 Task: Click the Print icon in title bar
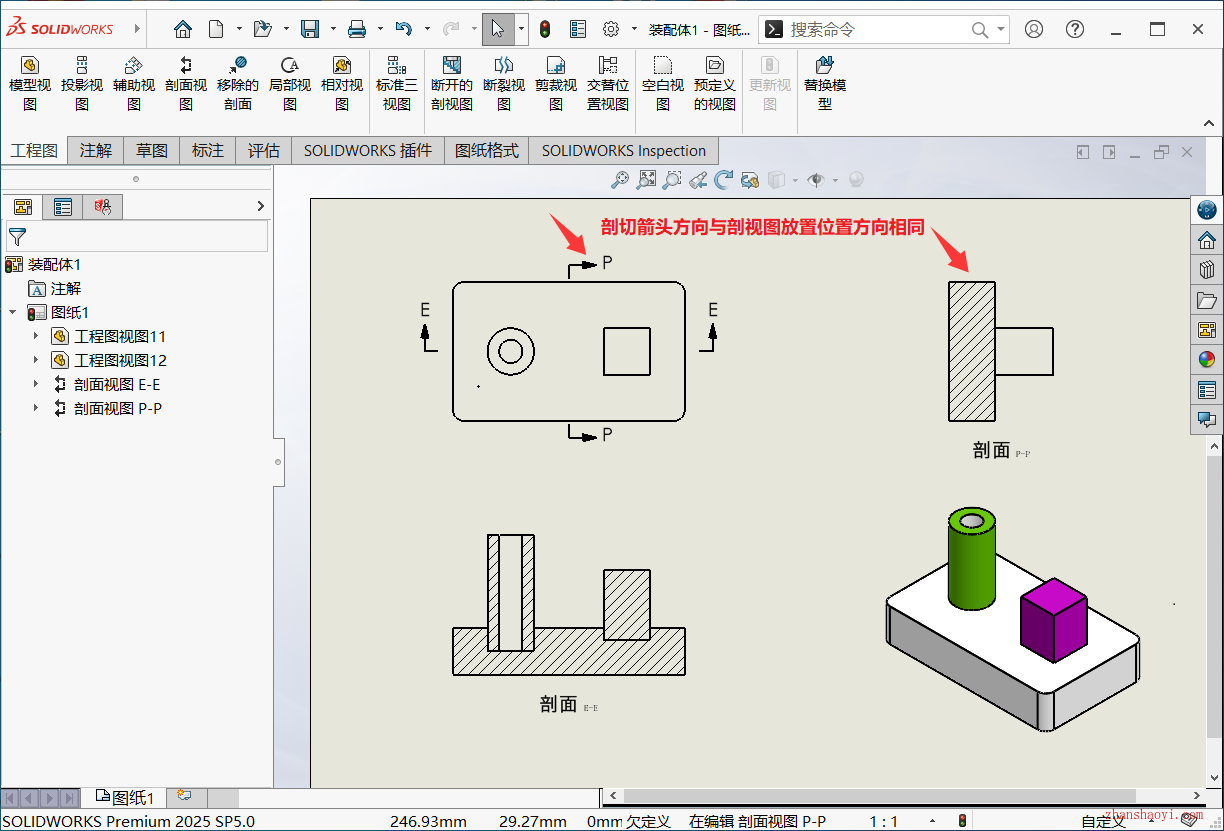[x=357, y=29]
